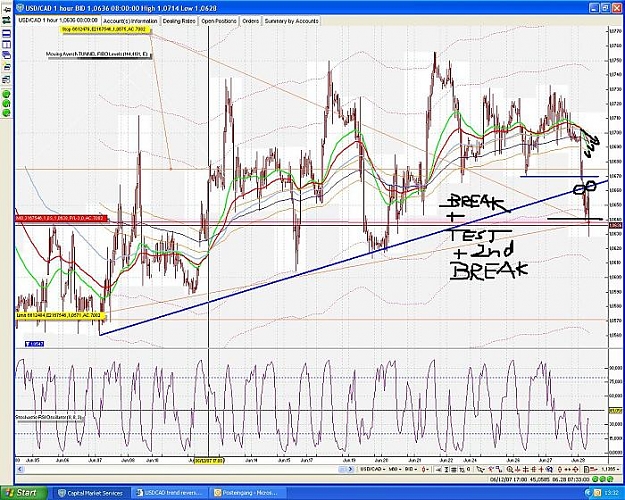
Task: Click the red down-arrow icon beside the magnifier
Action: pos(517,469)
